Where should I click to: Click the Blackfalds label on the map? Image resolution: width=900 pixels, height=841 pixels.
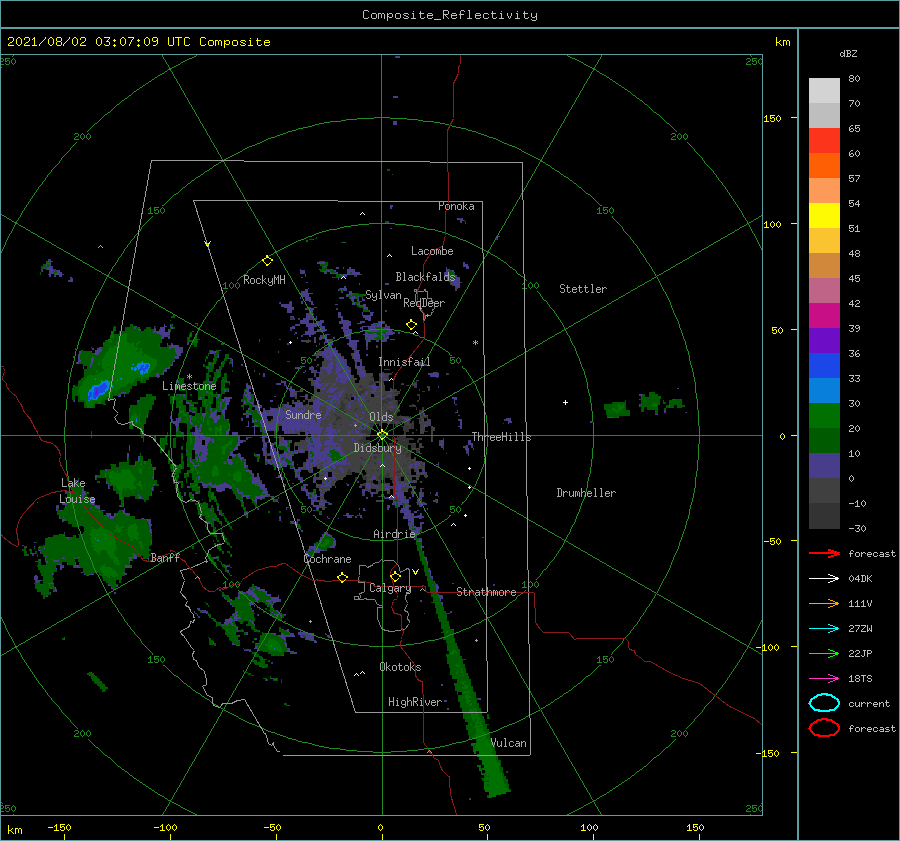[x=425, y=277]
